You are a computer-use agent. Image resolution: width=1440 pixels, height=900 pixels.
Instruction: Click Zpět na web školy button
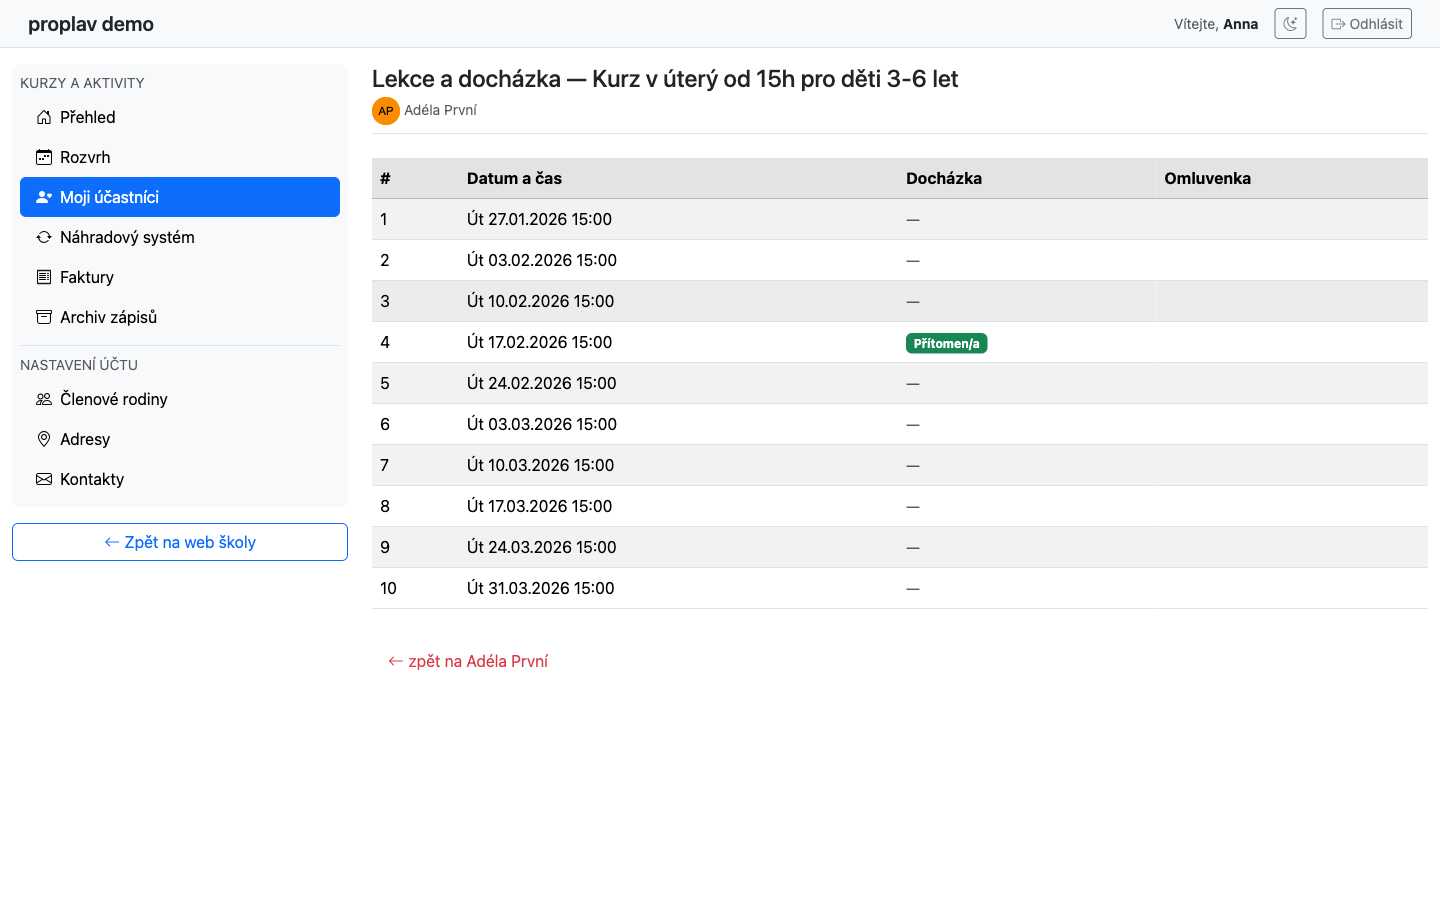click(x=180, y=542)
